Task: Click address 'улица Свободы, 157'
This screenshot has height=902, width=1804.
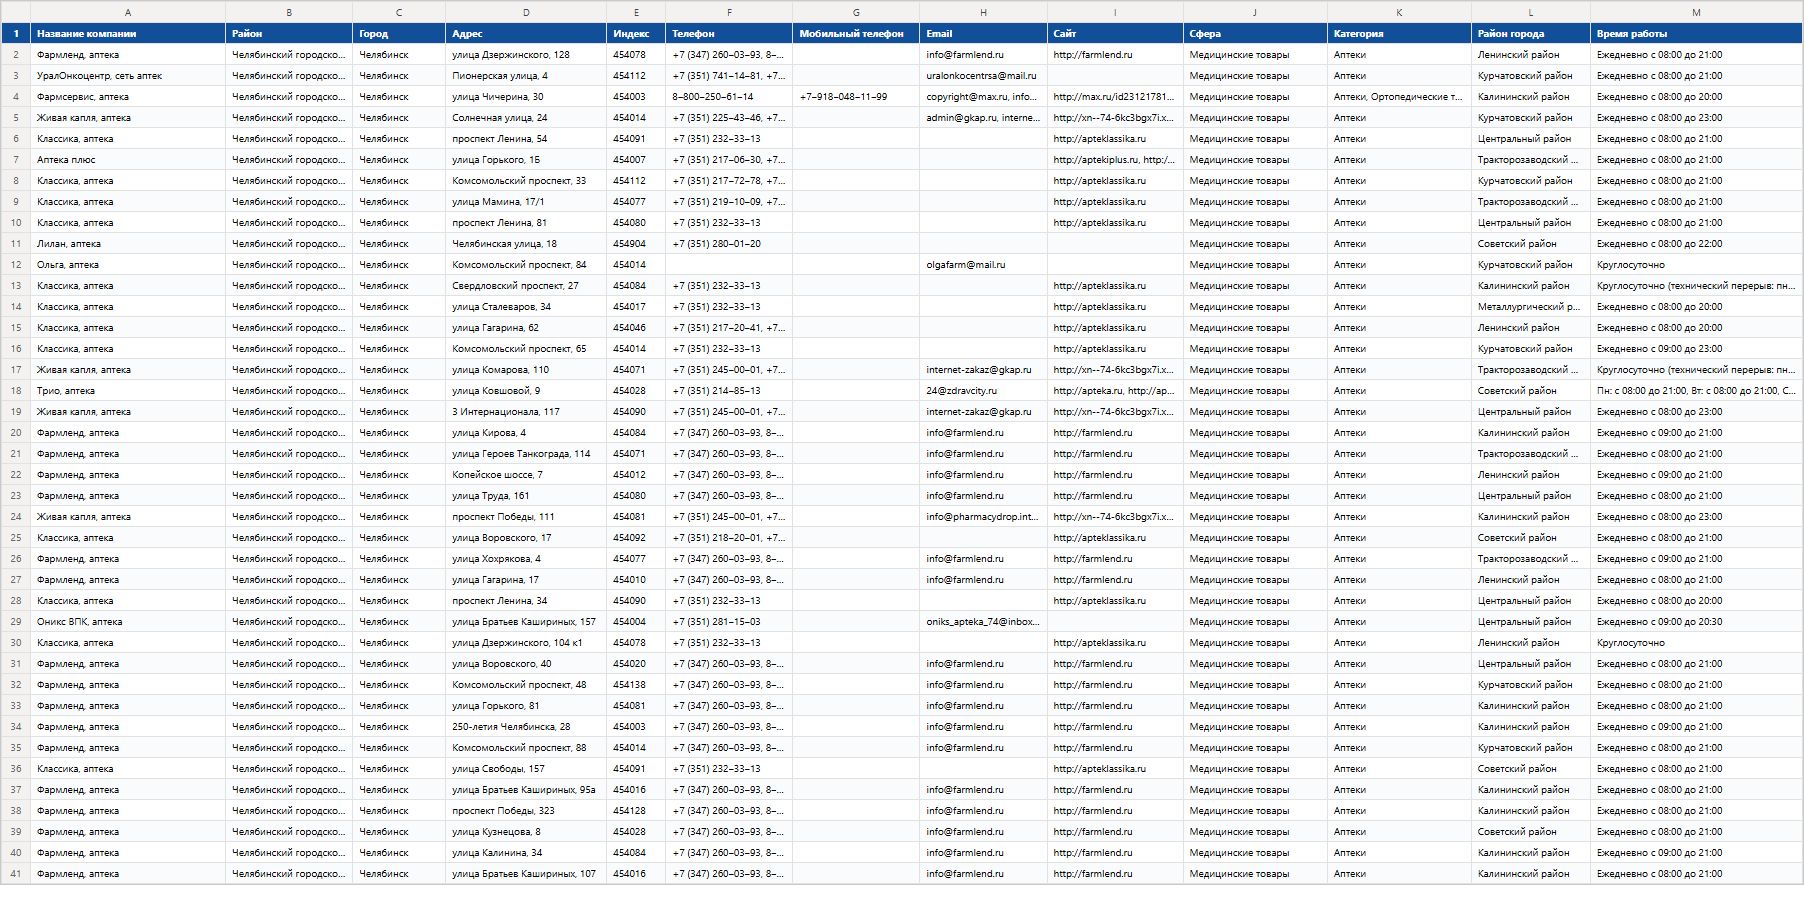Action: [x=526, y=769]
